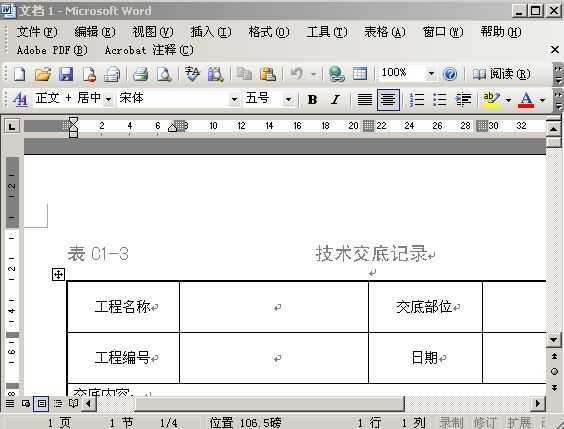Expand standard toolbar options chevron
This screenshot has width=564, height=429.
point(557,74)
